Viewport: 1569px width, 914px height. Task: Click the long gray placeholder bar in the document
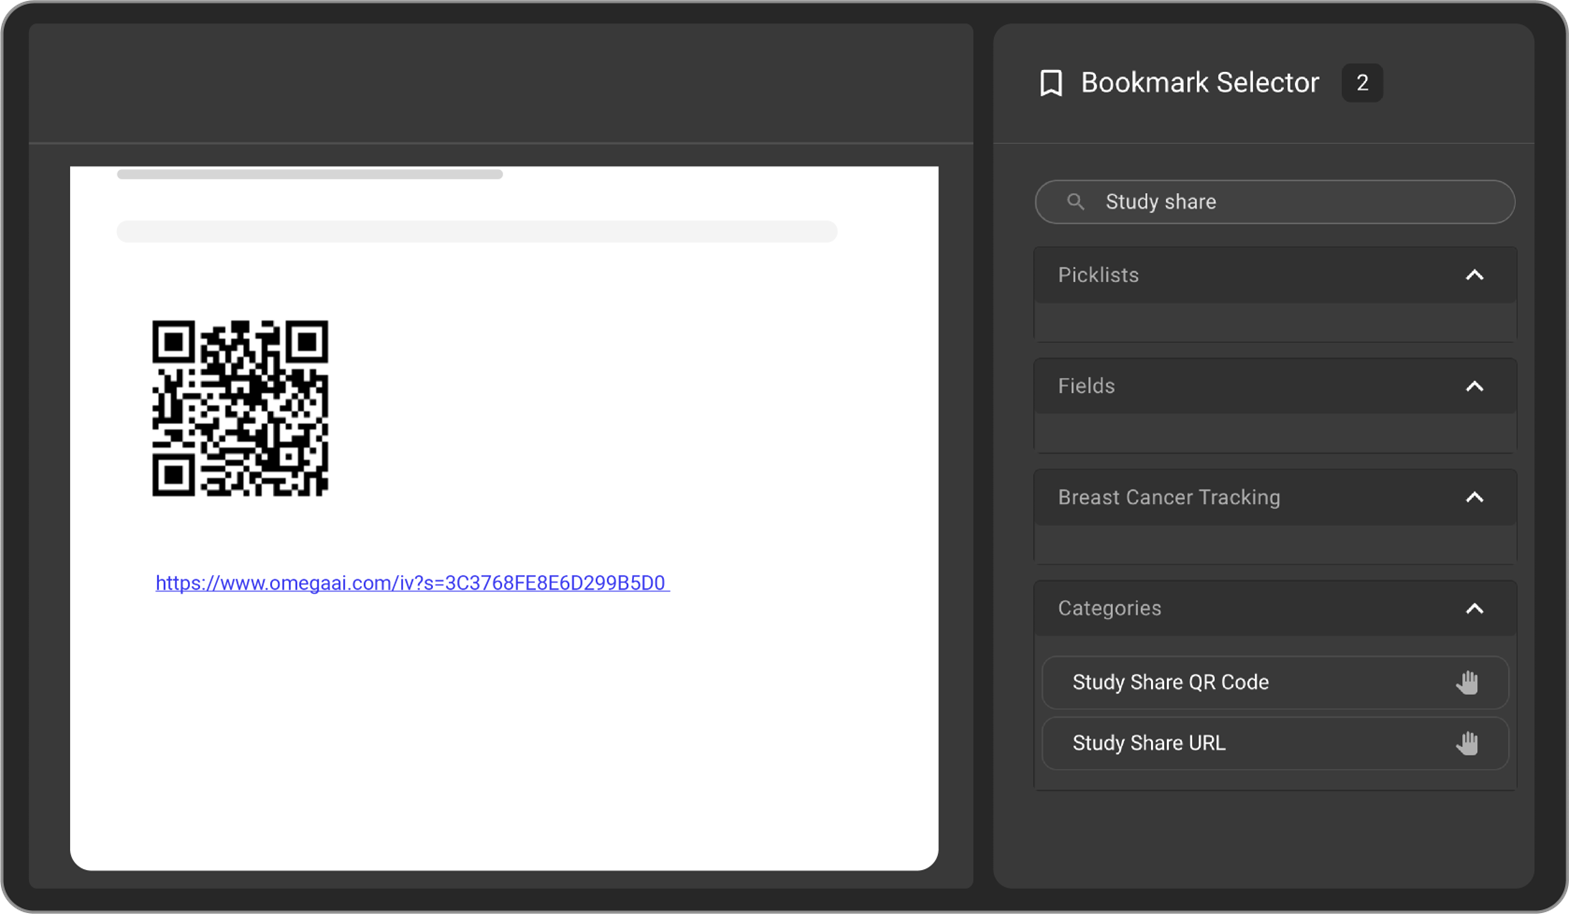476,232
